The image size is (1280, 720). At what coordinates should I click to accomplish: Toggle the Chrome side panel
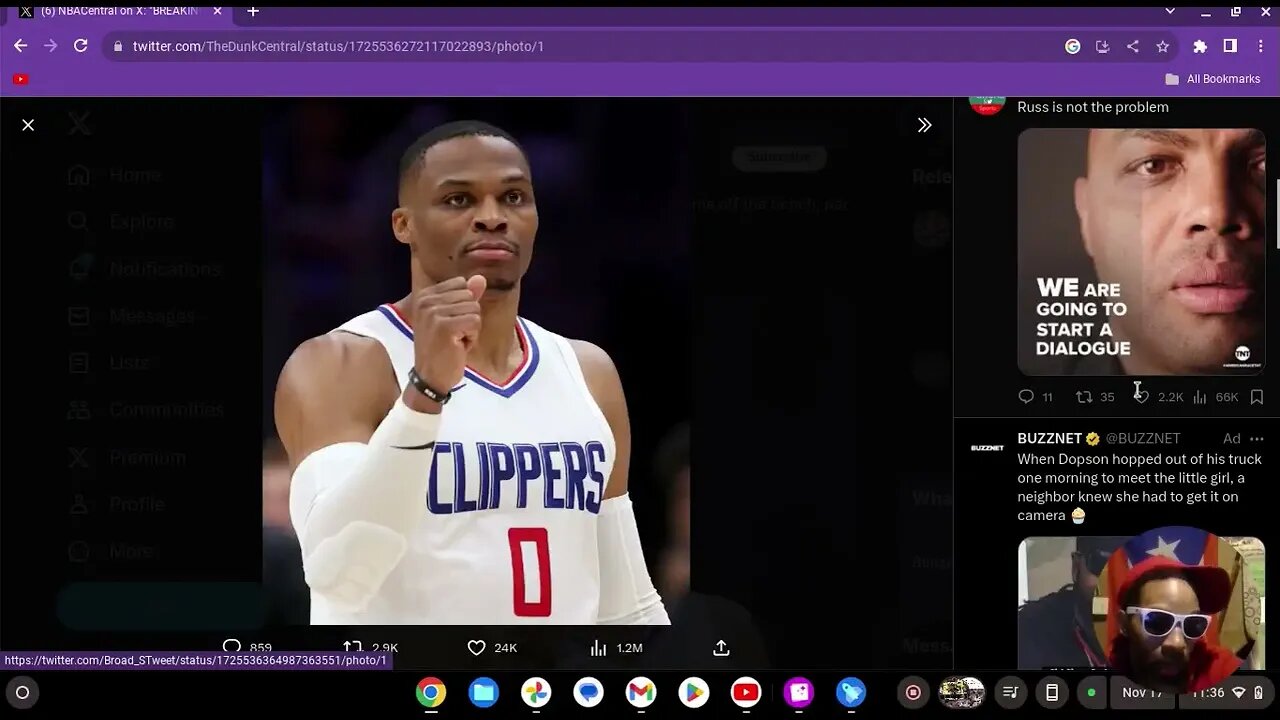click(1230, 46)
